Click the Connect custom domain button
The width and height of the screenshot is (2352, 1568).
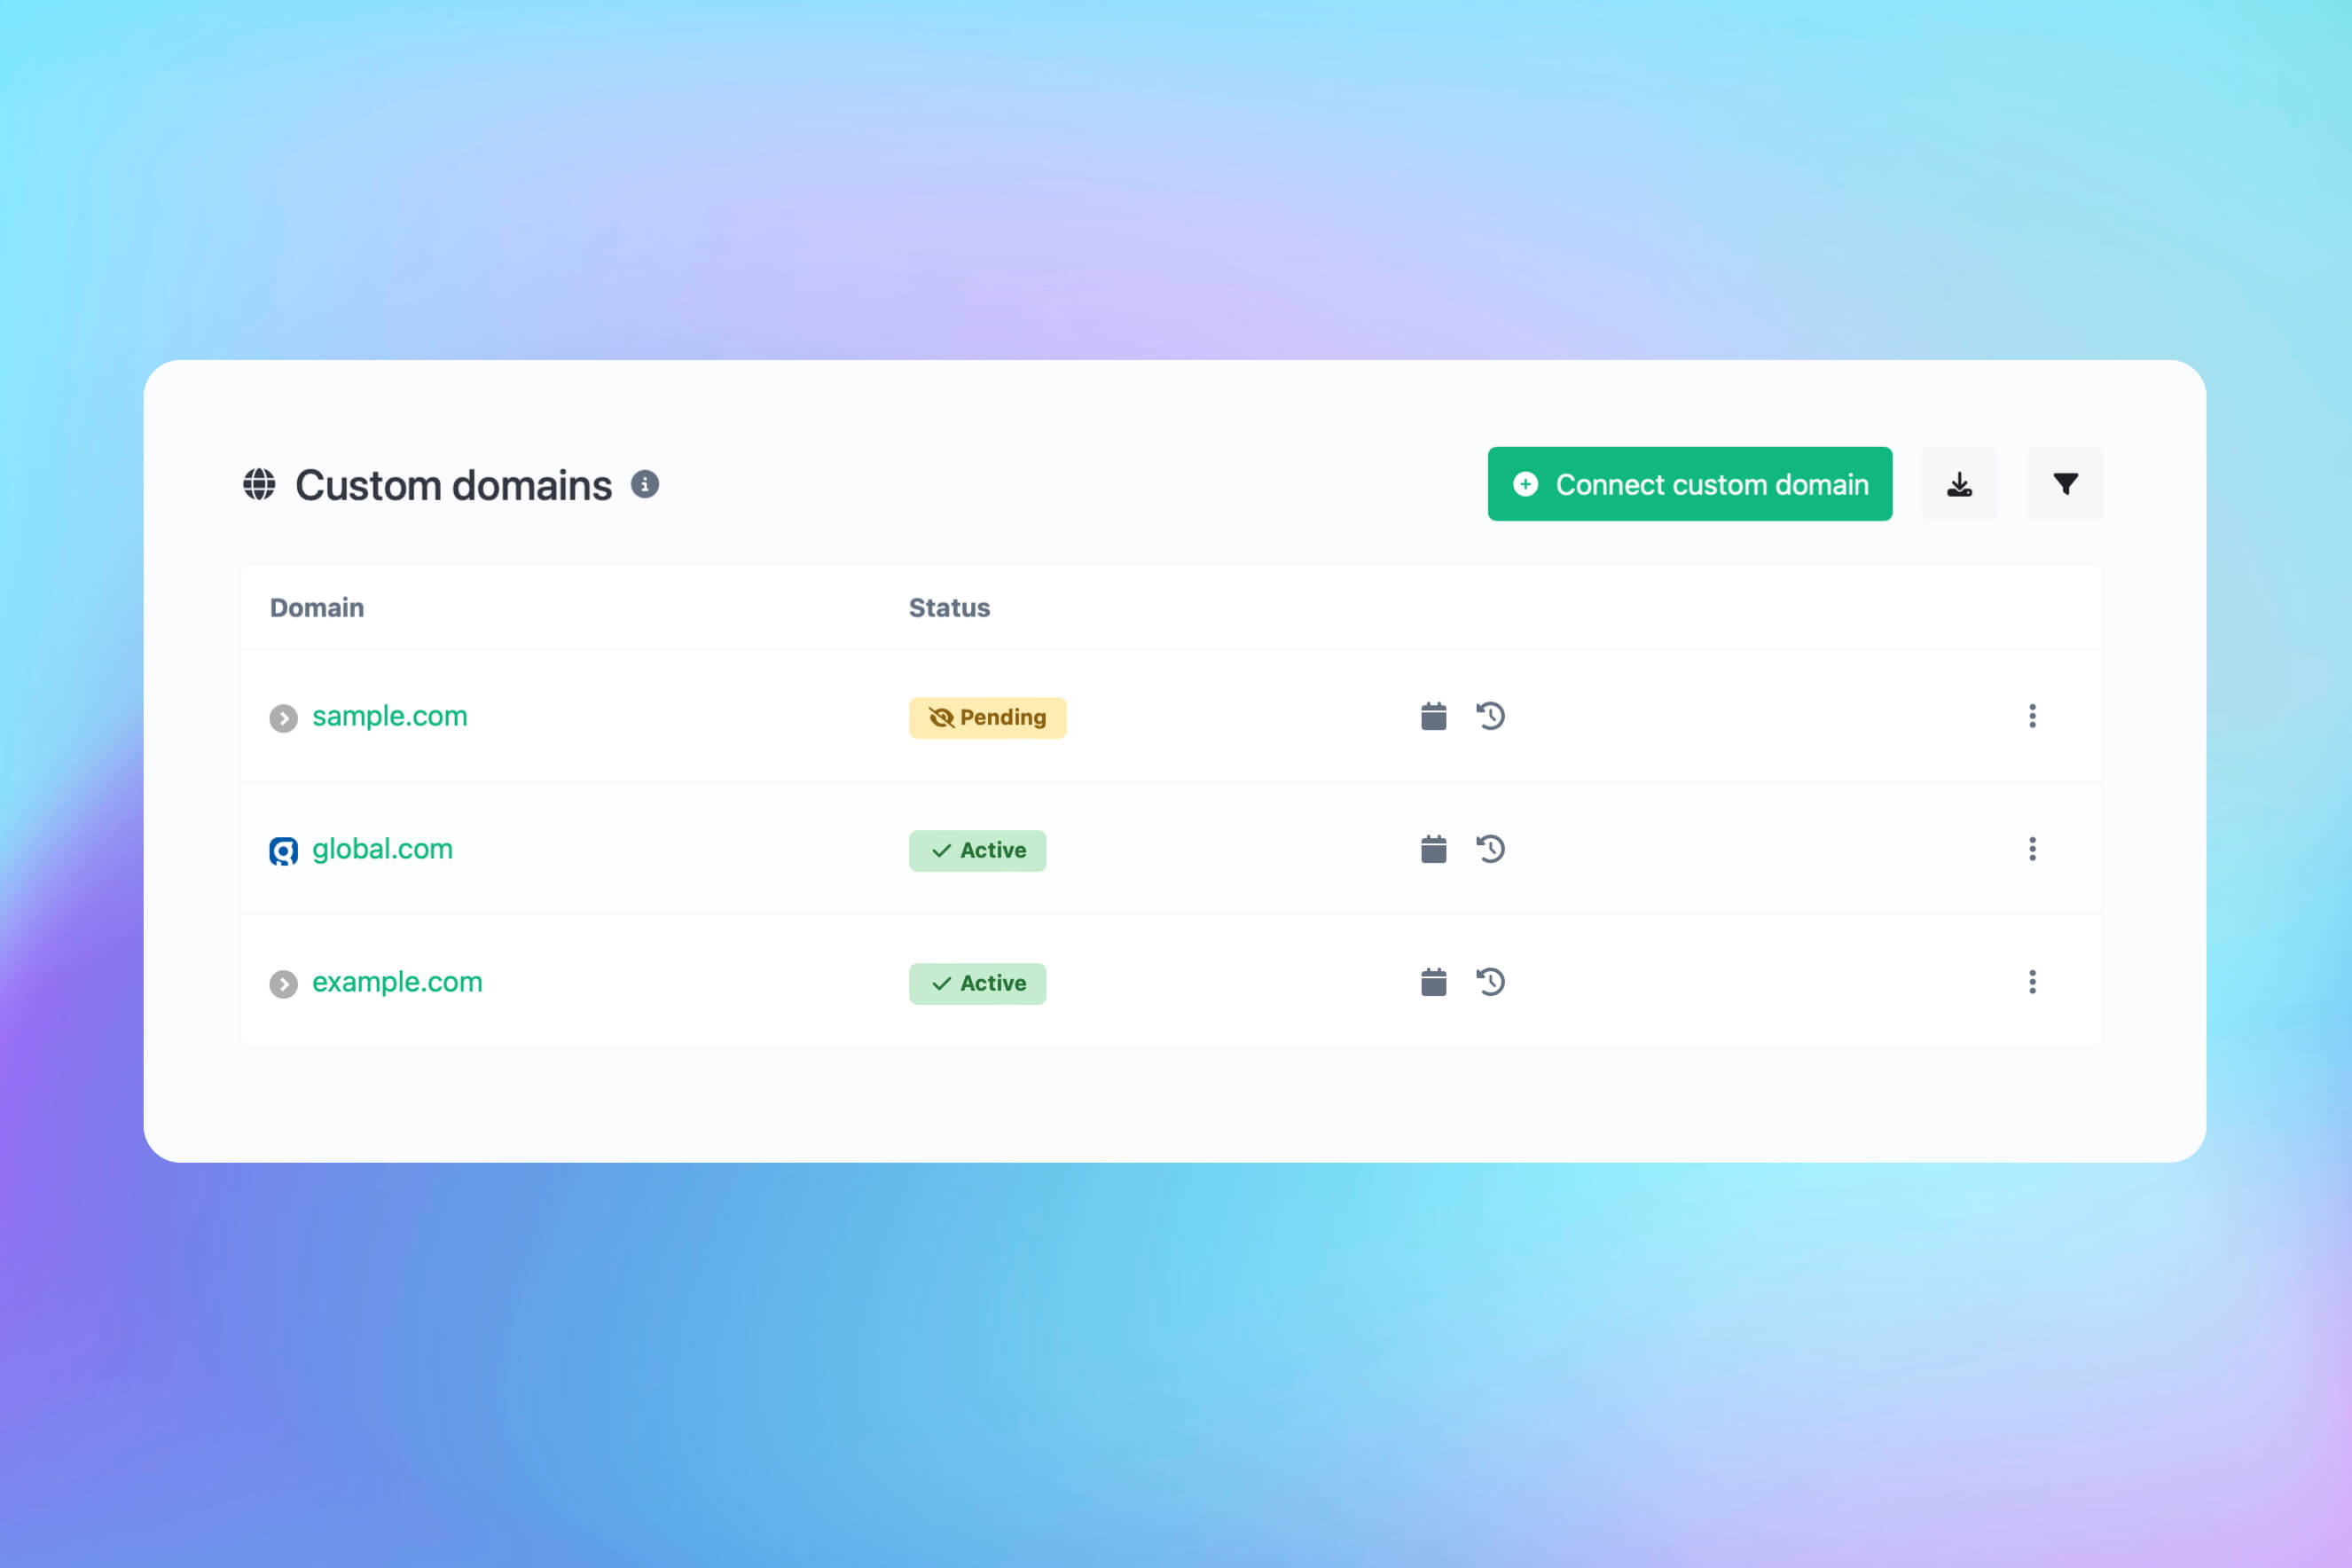pyautogui.click(x=1689, y=484)
